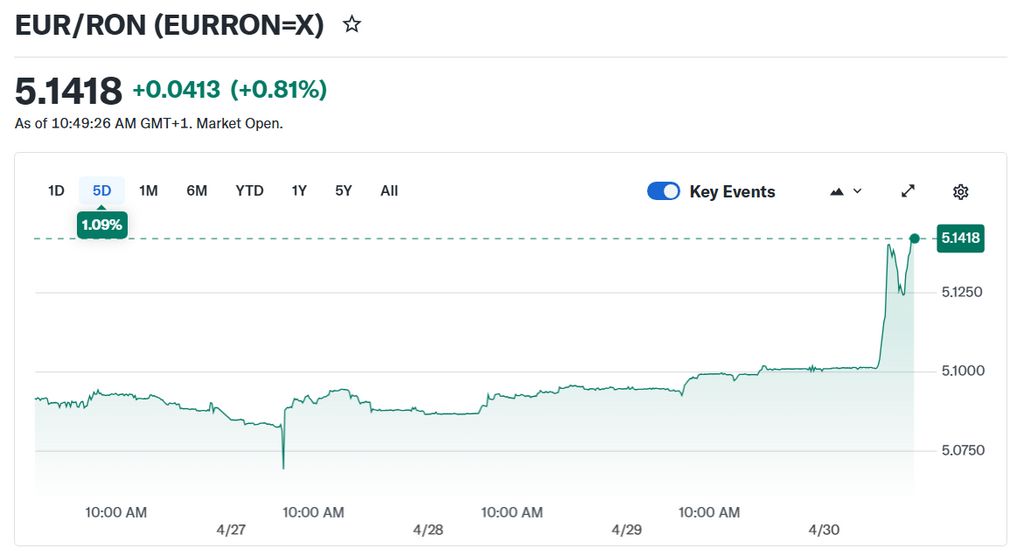Screen dimensions: 1024x554
Task: Click the 4/27 date label on axis
Action: [x=231, y=529]
